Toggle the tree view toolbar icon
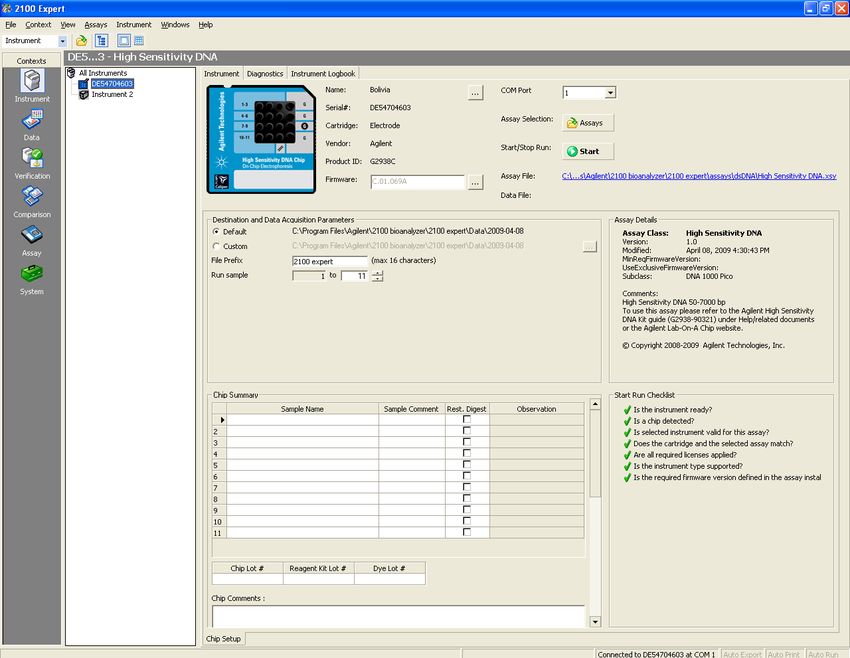 (x=101, y=41)
